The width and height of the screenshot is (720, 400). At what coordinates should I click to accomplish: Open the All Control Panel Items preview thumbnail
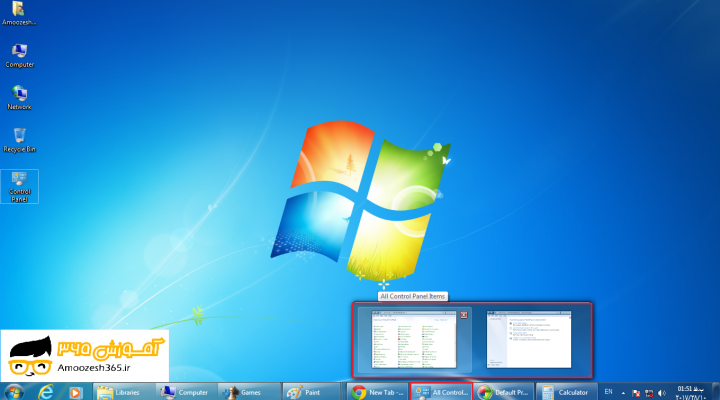(x=414, y=339)
